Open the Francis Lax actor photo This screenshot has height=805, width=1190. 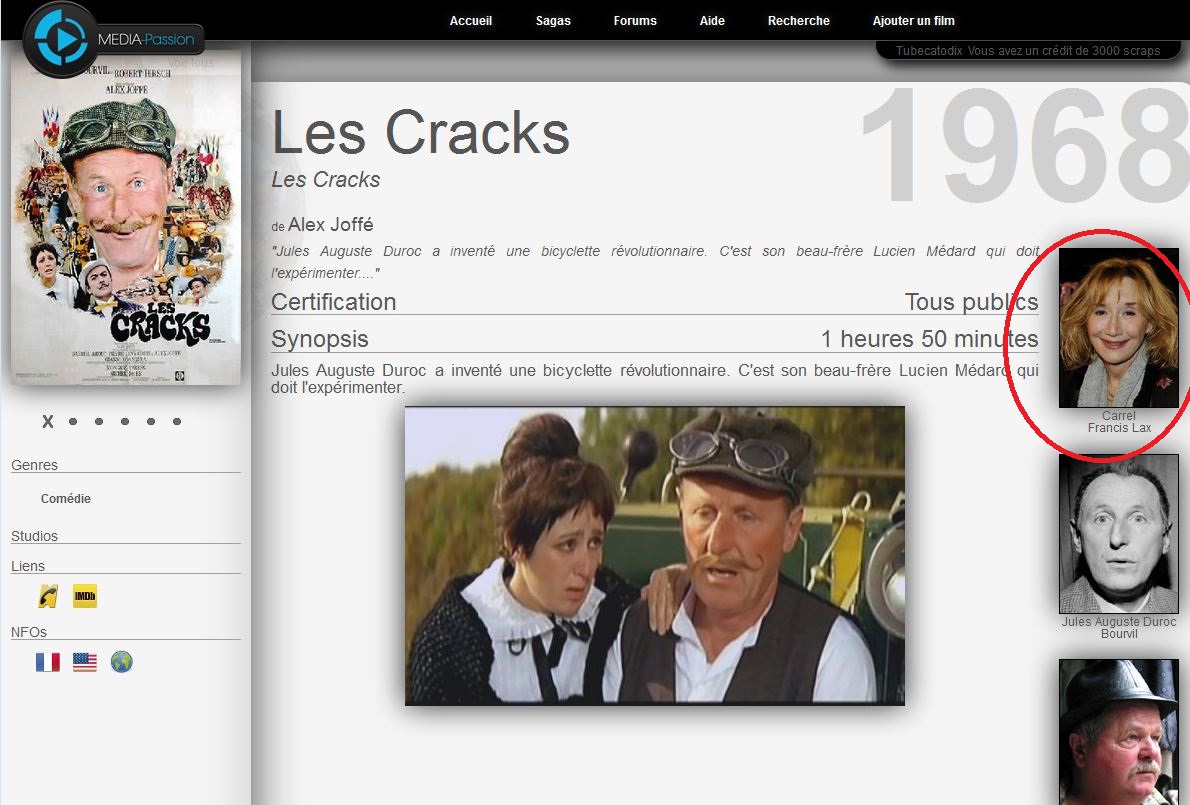pos(1119,328)
